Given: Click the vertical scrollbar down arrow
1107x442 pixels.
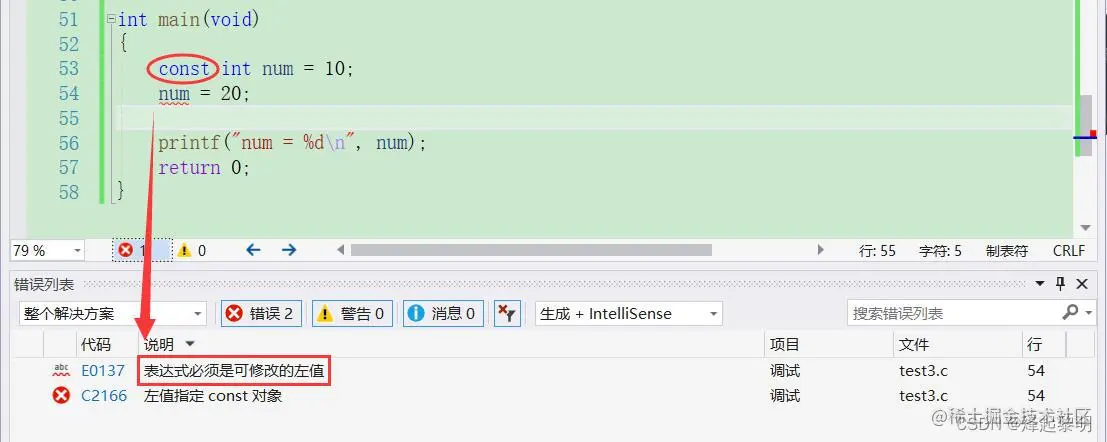Looking at the screenshot, I should [1086, 228].
